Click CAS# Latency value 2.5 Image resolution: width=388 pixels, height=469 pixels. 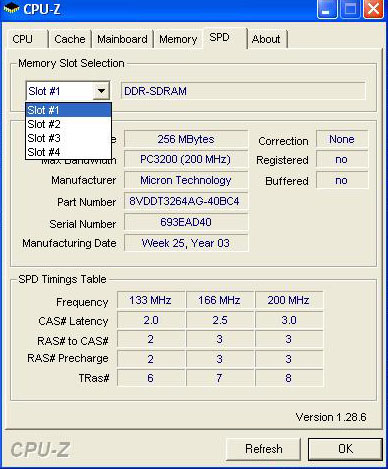tap(219, 320)
